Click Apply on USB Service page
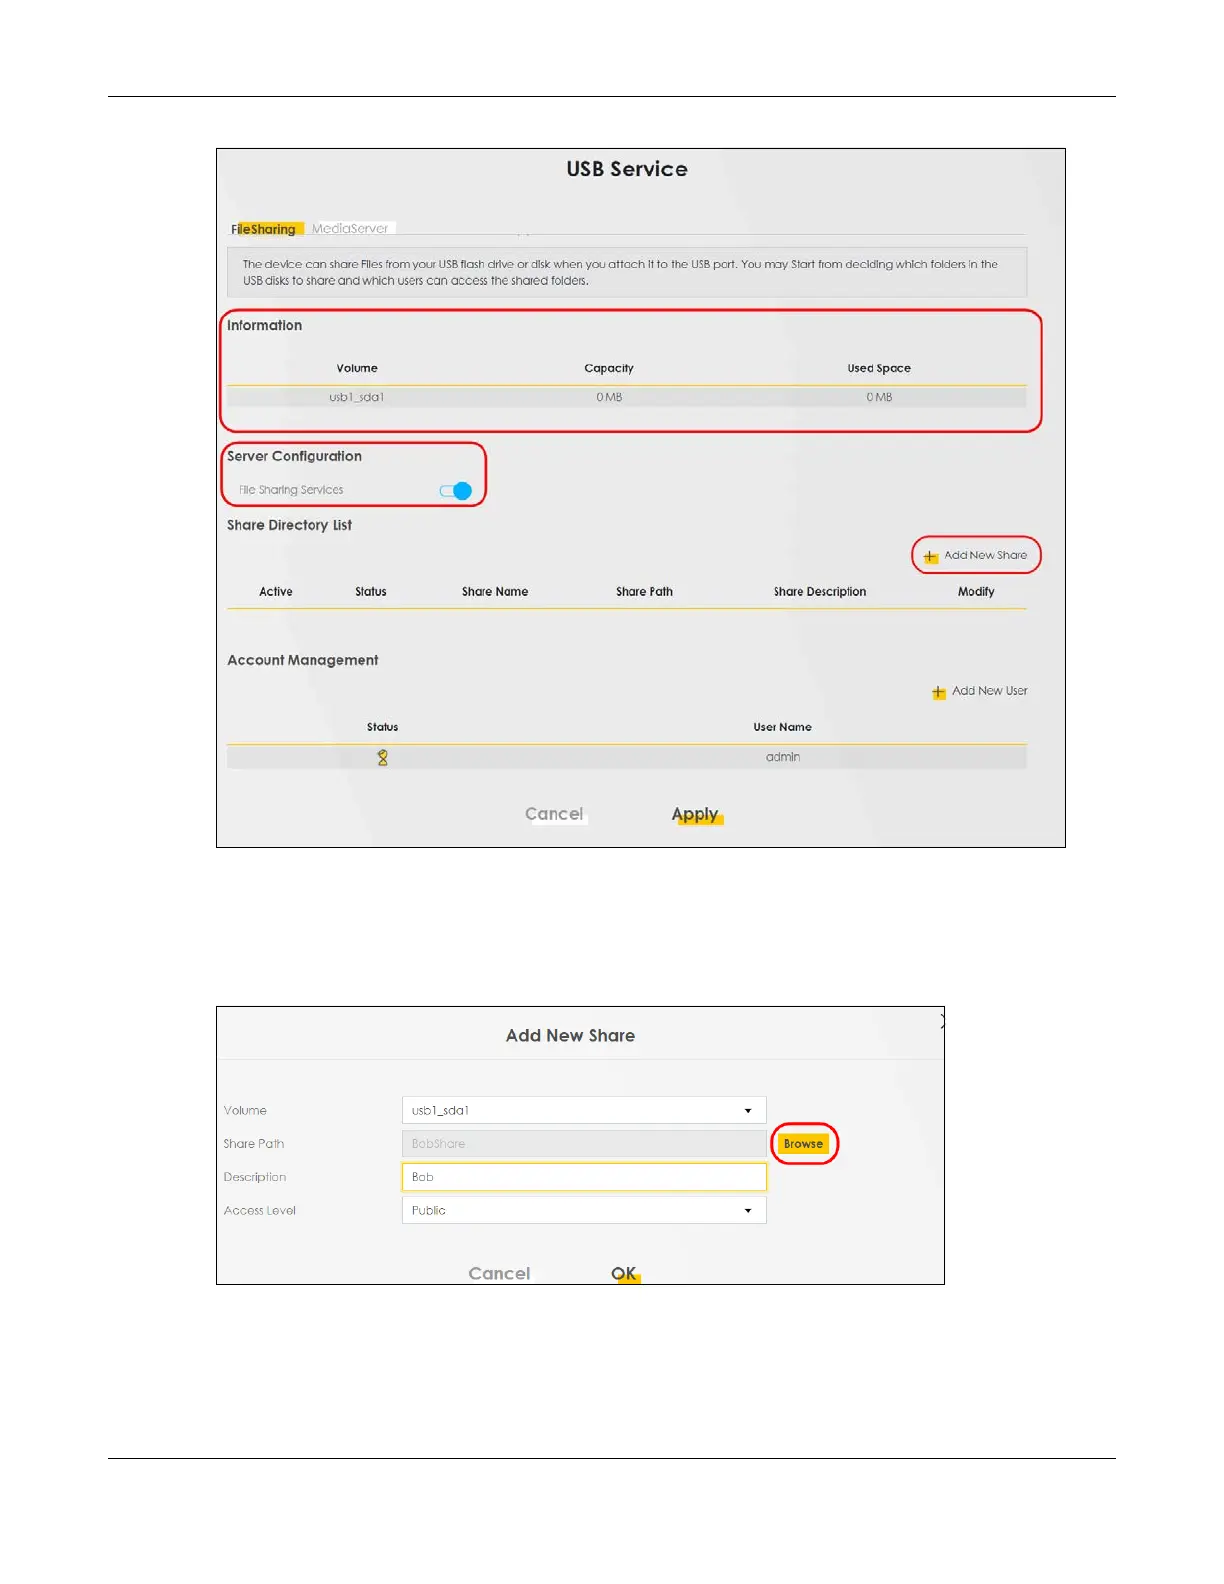The image size is (1224, 1584). [696, 814]
